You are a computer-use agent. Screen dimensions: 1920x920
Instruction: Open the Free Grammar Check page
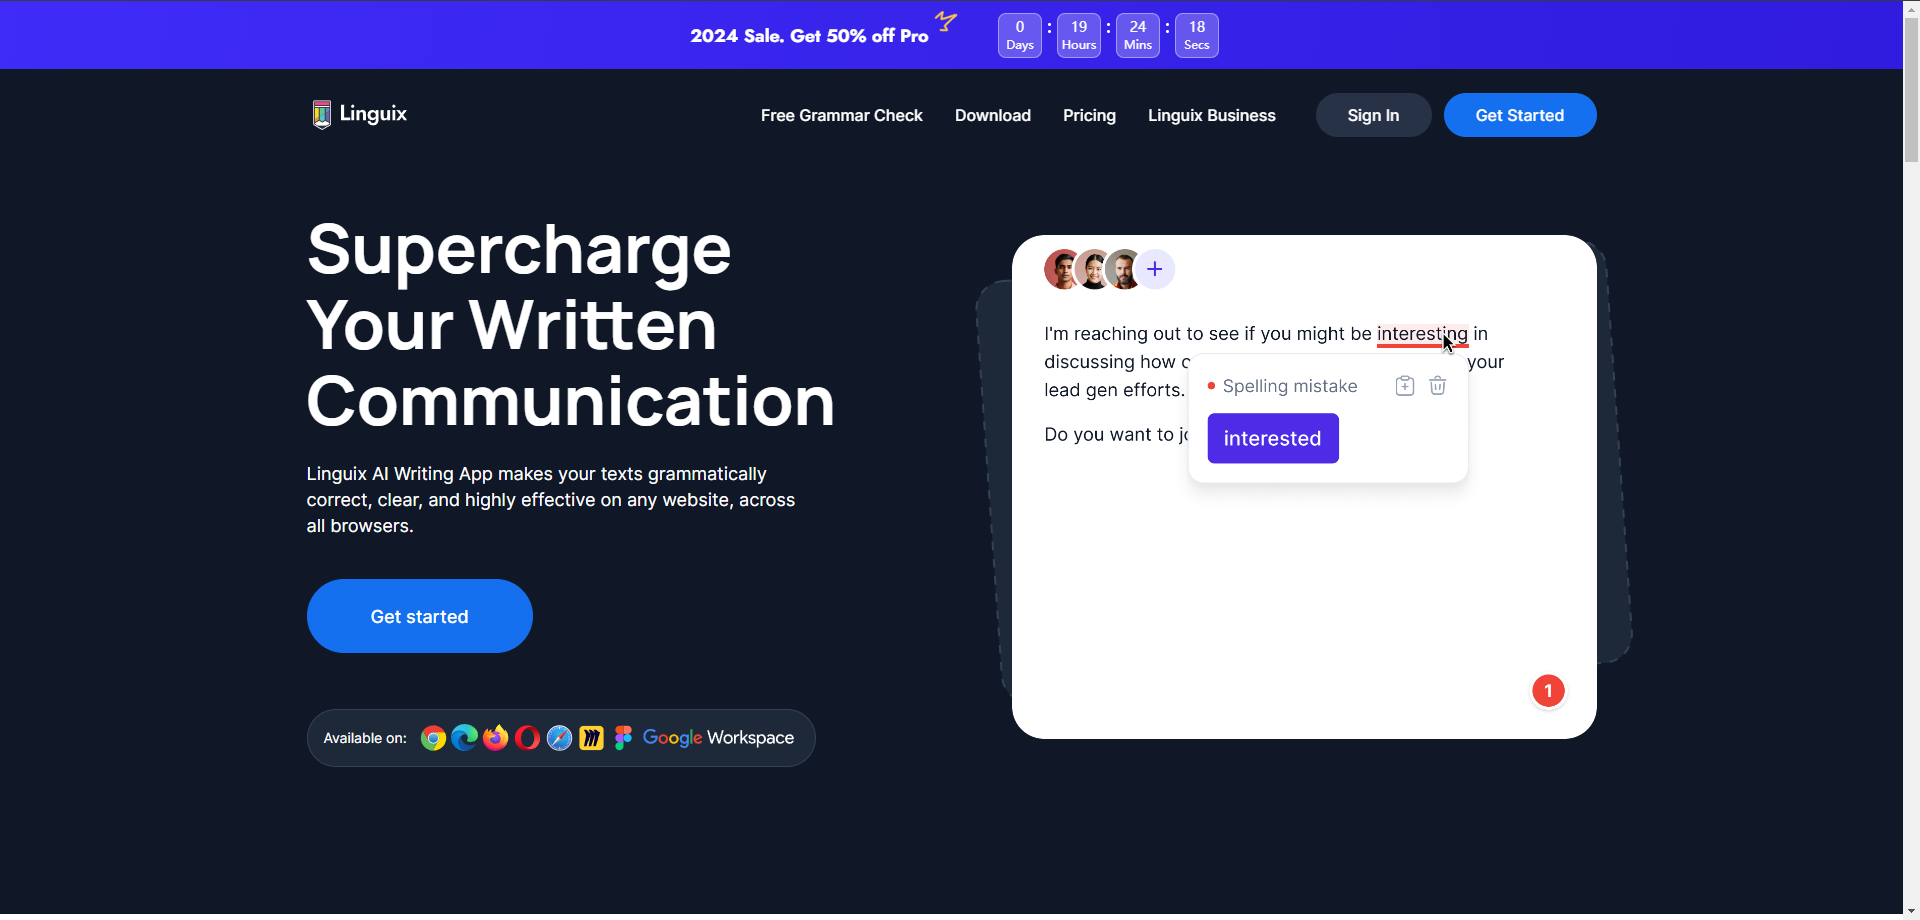(x=841, y=116)
